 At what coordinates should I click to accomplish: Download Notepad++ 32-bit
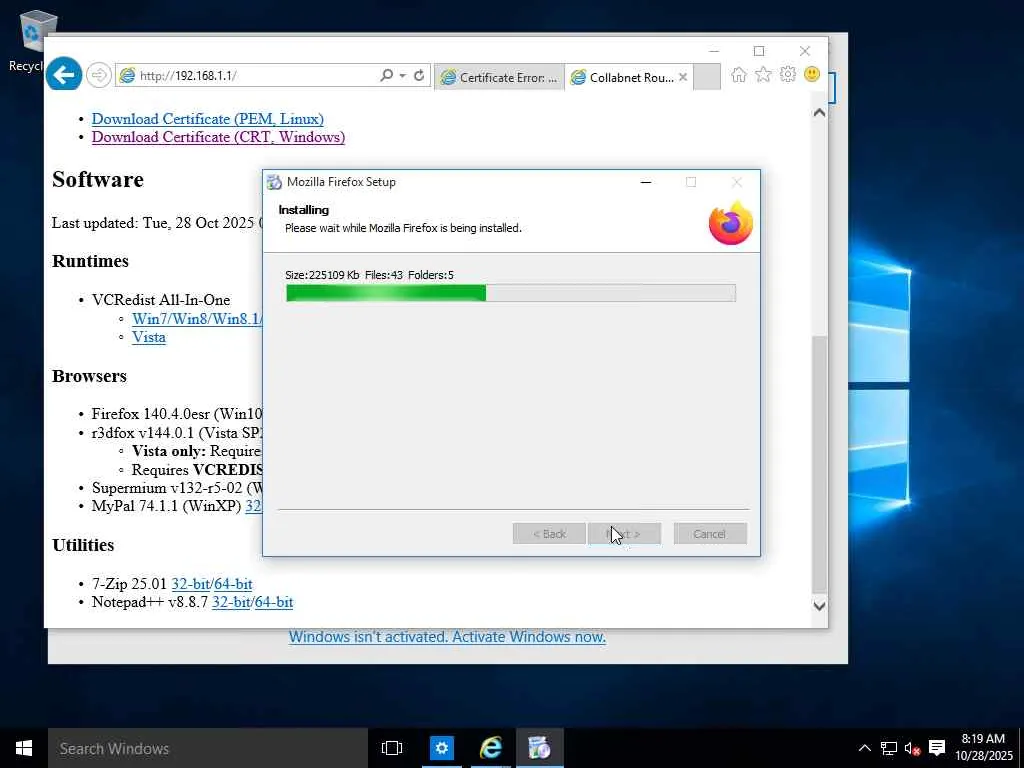pyautogui.click(x=231, y=602)
